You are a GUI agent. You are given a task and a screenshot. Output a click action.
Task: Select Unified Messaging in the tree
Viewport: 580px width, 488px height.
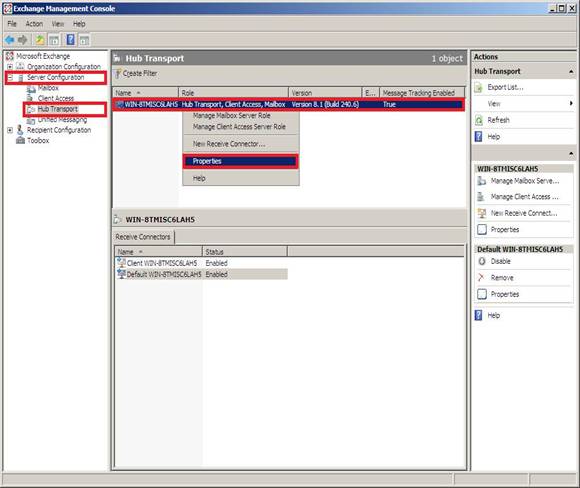(62, 119)
